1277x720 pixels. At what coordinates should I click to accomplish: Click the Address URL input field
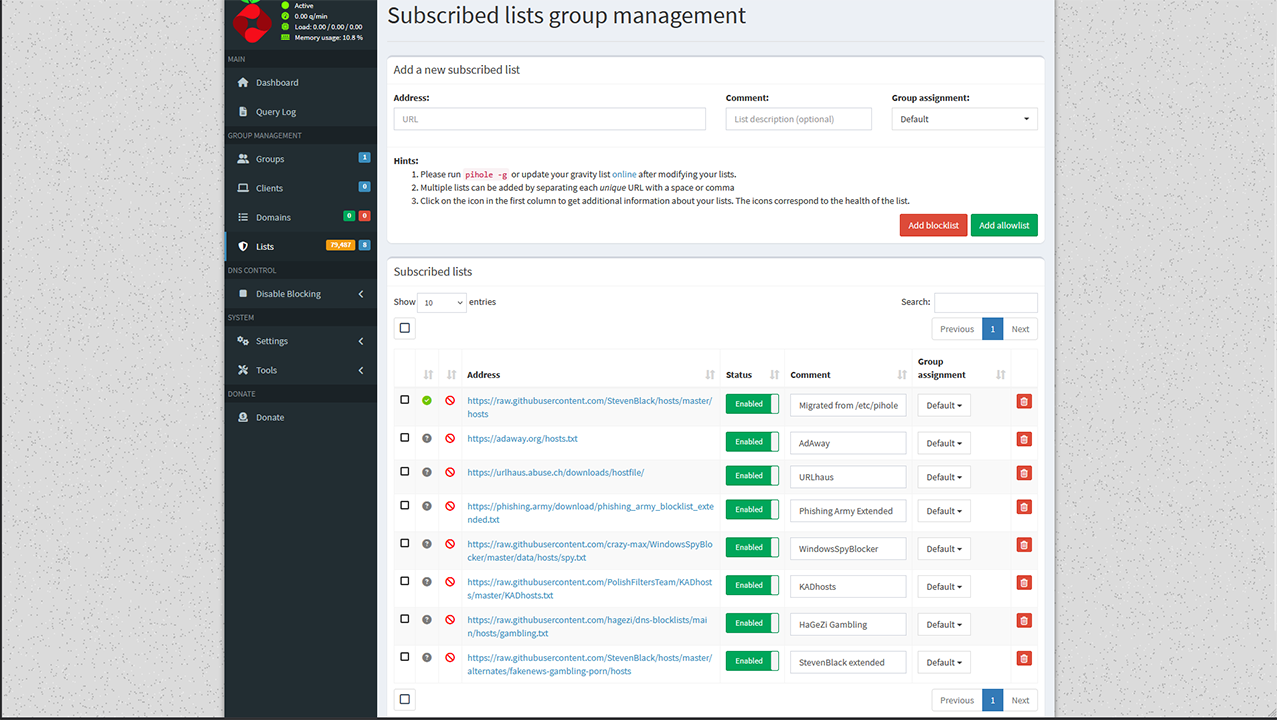click(549, 119)
